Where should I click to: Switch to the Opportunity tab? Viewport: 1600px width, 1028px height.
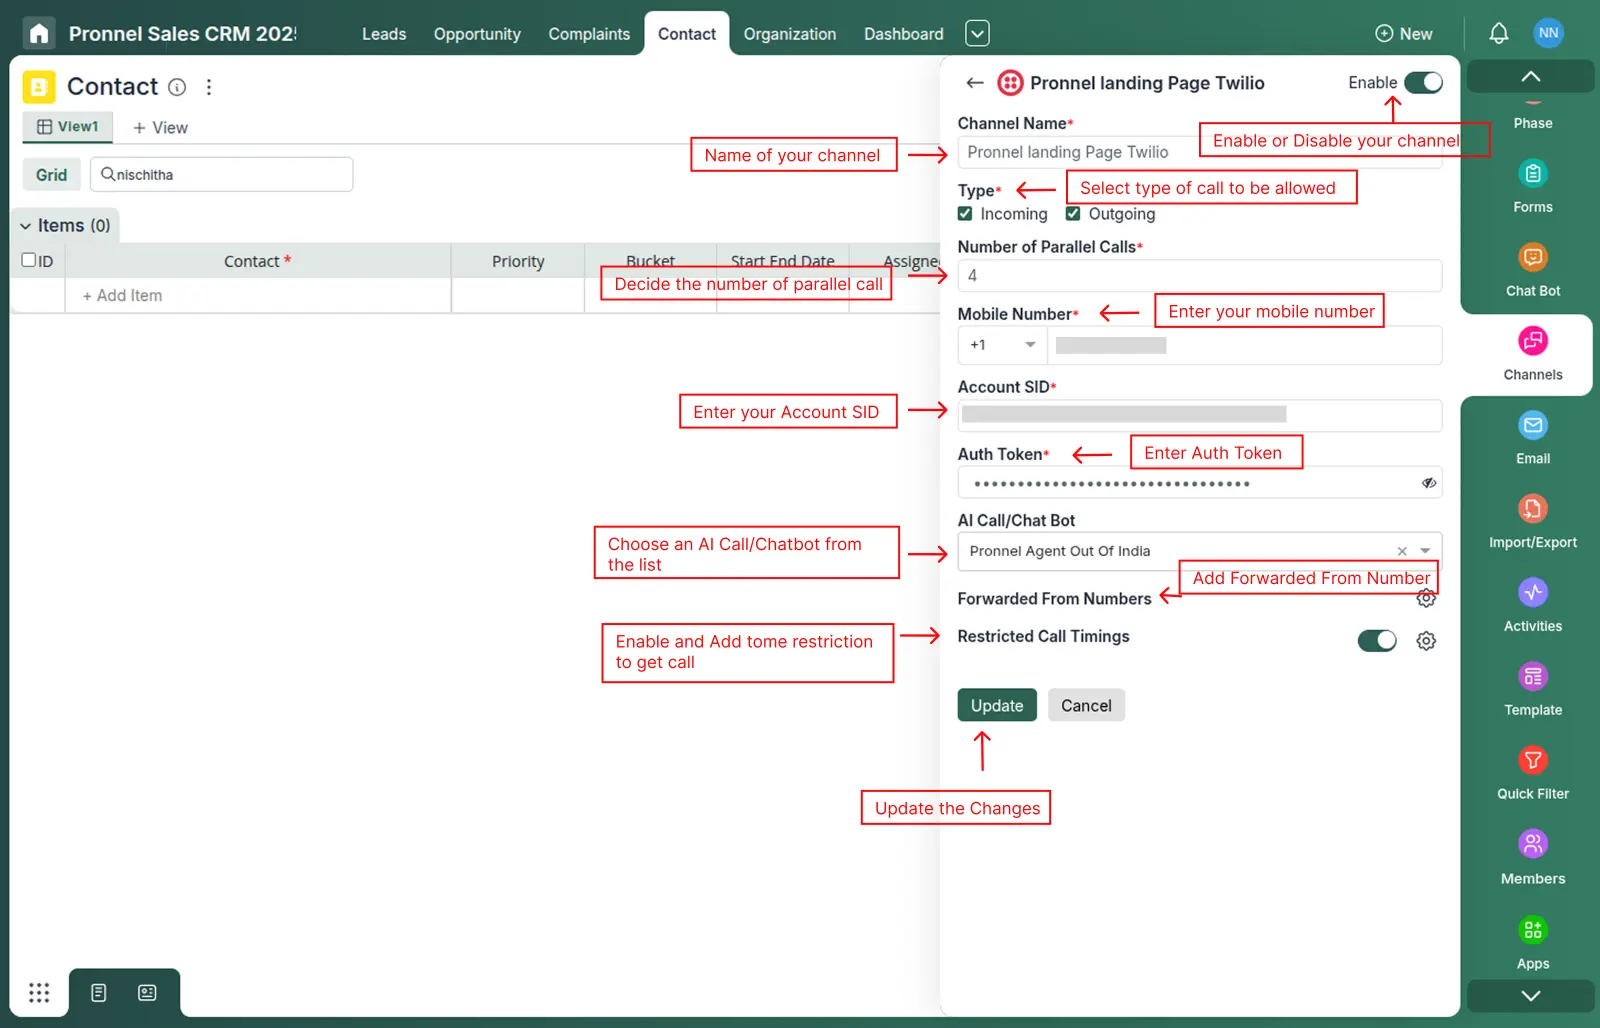pos(477,33)
